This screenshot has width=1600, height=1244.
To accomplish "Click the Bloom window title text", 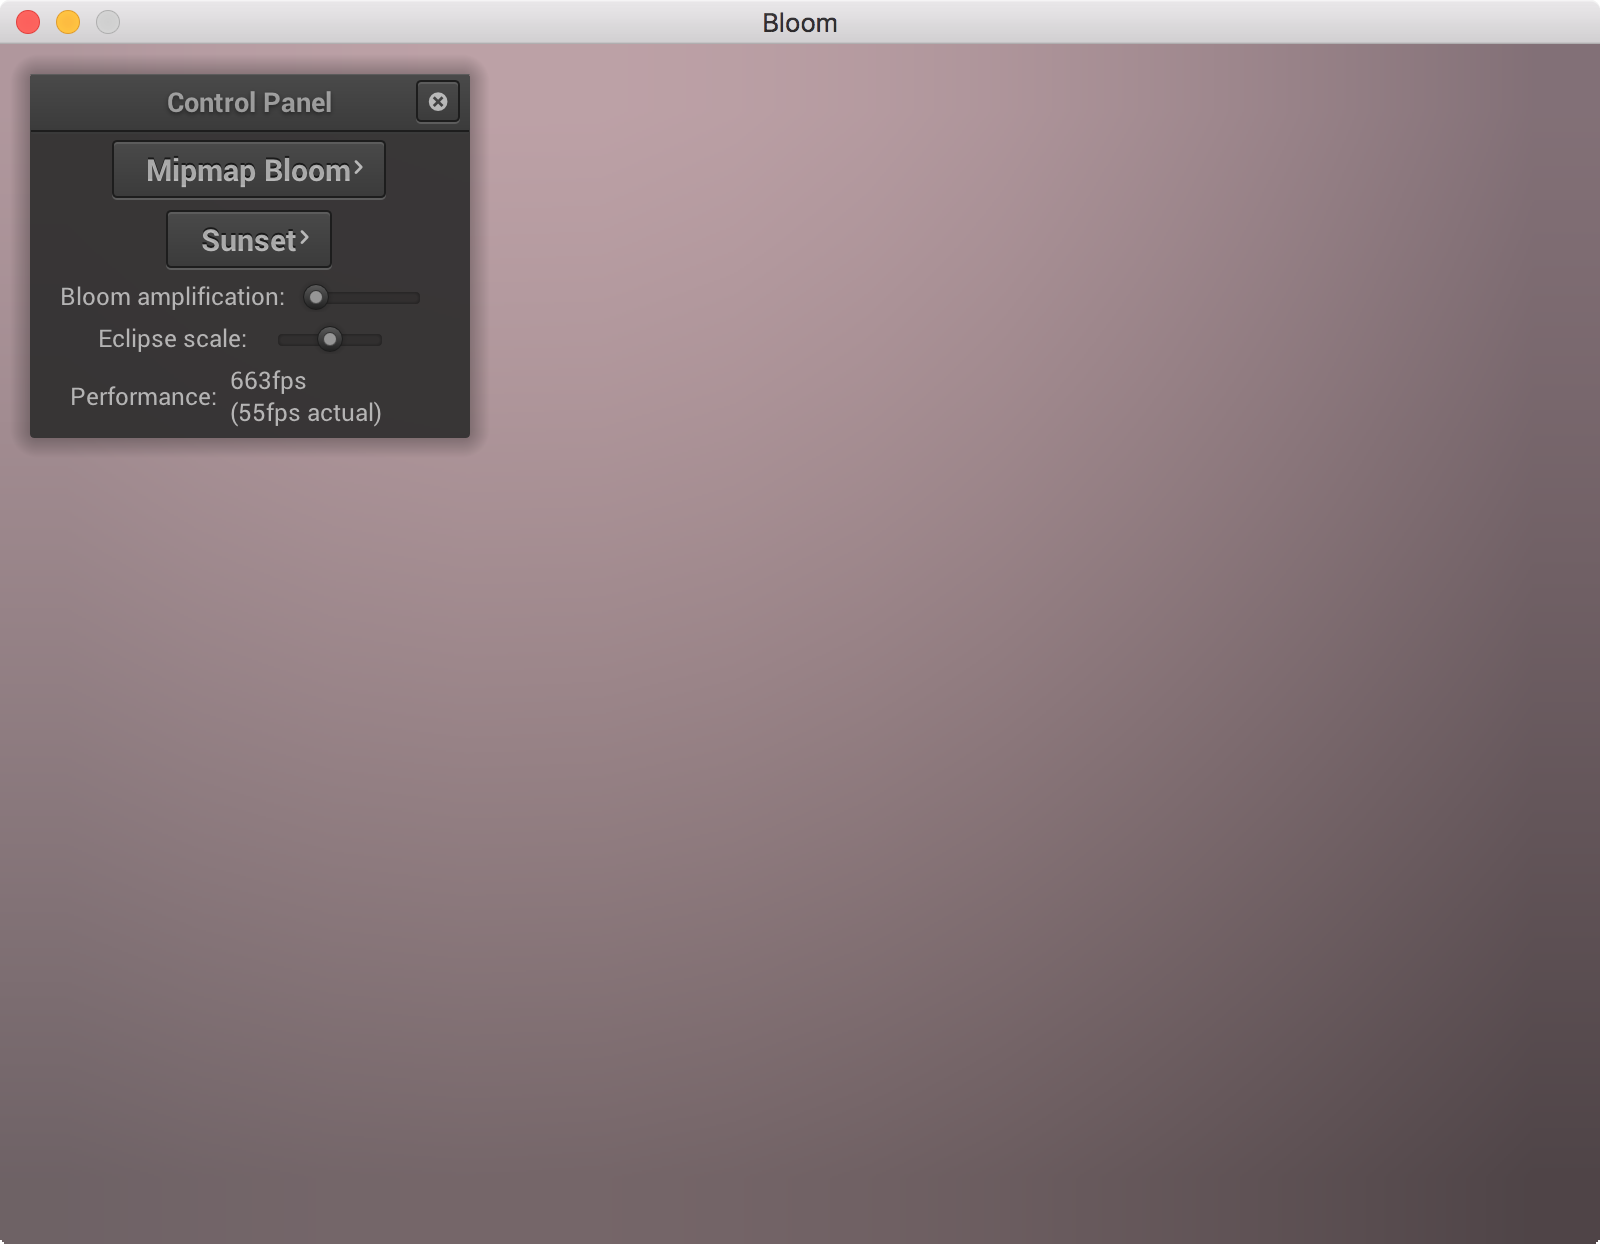I will 799,23.
